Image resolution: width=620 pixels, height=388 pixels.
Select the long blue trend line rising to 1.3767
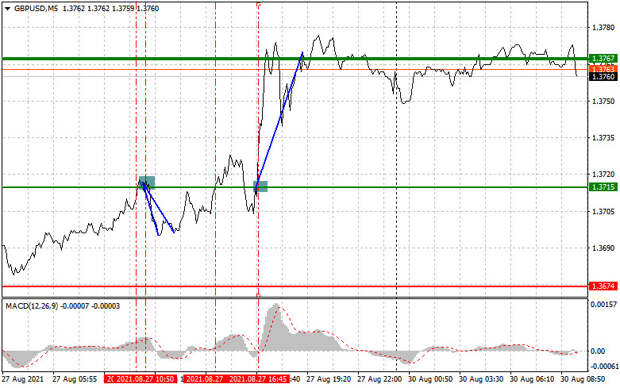click(x=279, y=120)
